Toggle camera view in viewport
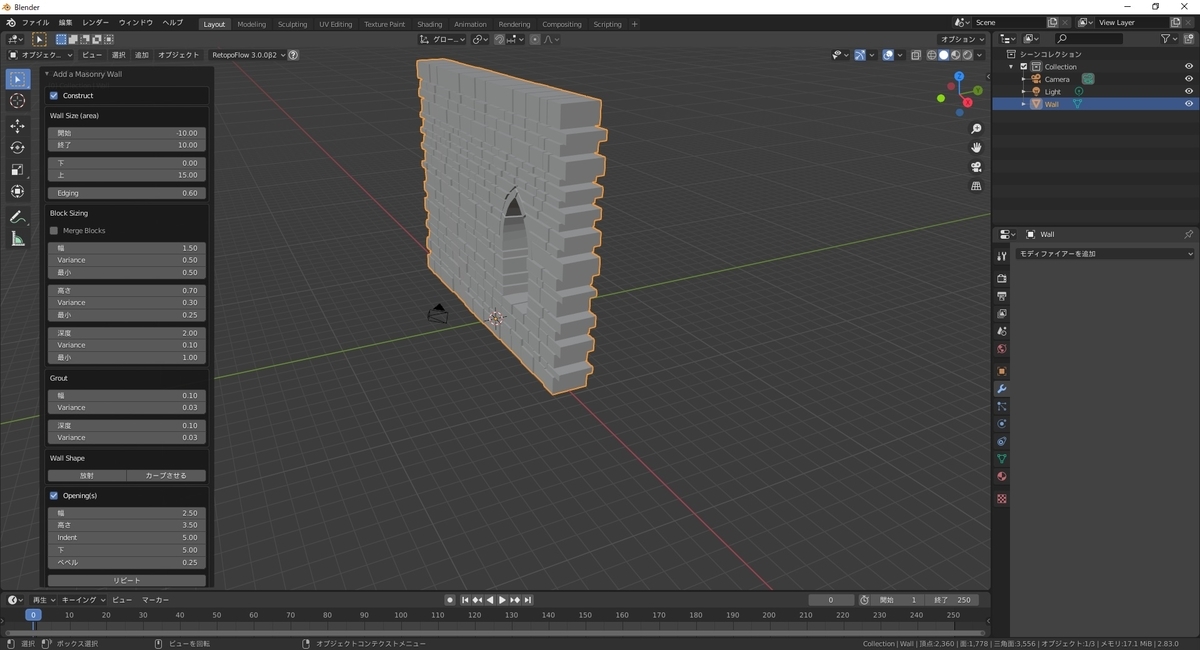This screenshot has width=1200, height=650. click(976, 167)
